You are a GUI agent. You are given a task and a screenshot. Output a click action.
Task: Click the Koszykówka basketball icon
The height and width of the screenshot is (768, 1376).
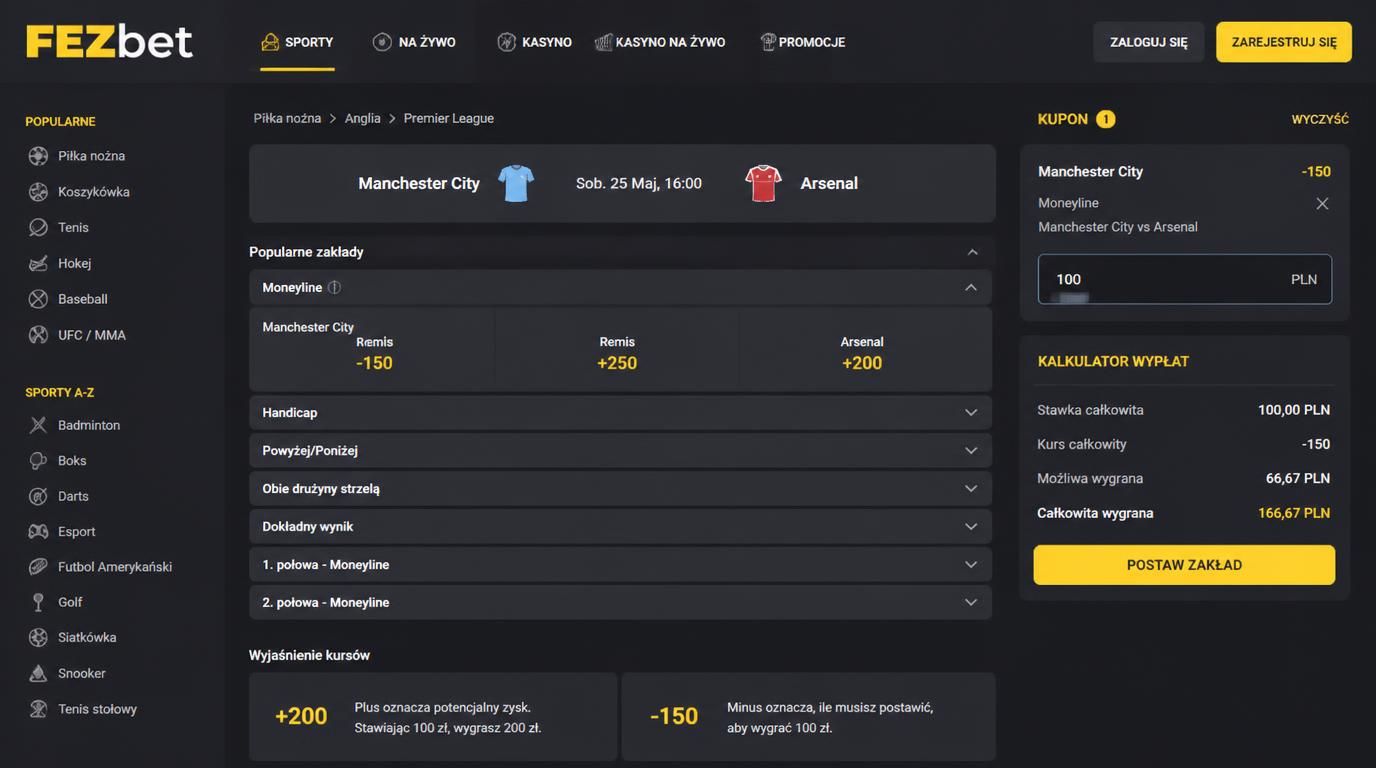(38, 192)
